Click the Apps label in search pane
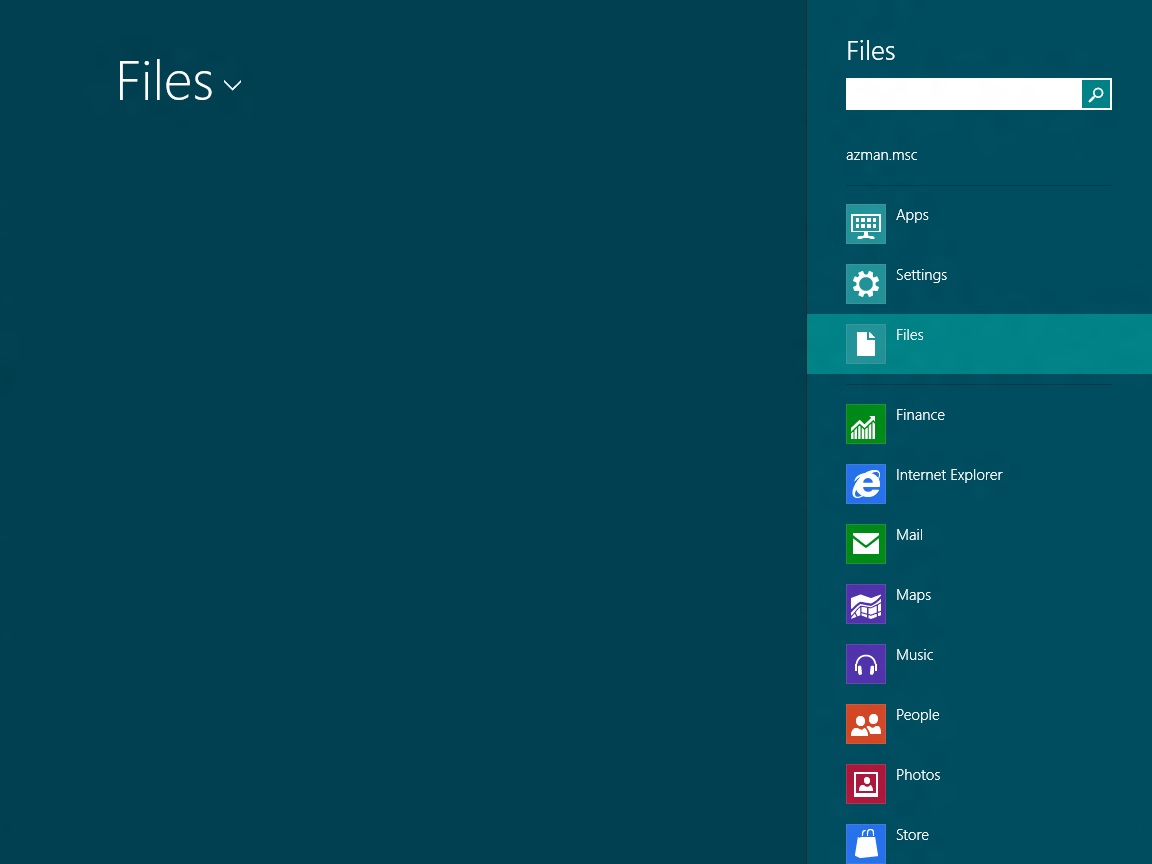The height and width of the screenshot is (864, 1152). (912, 215)
